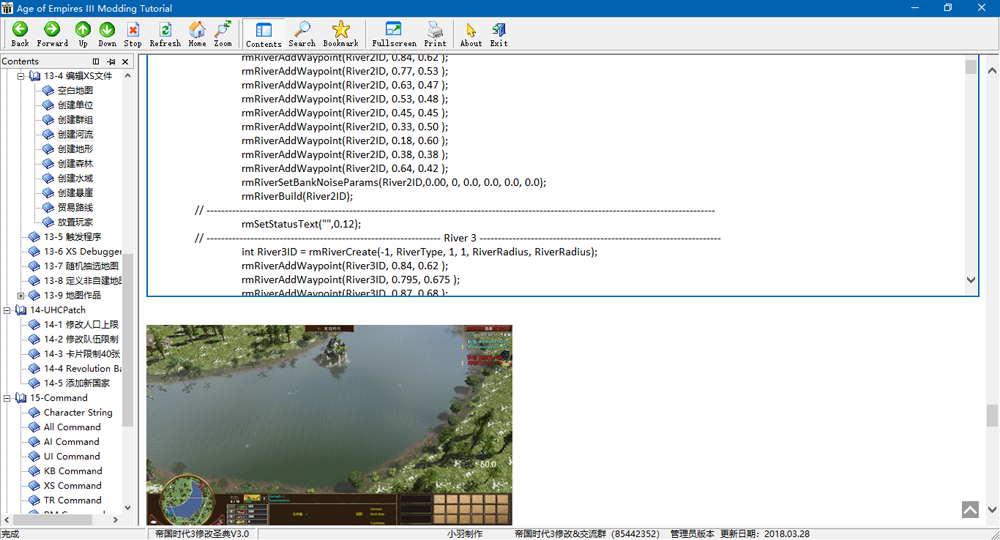Expand the 13-9 地图作品 node
The height and width of the screenshot is (540, 1000).
coord(20,295)
